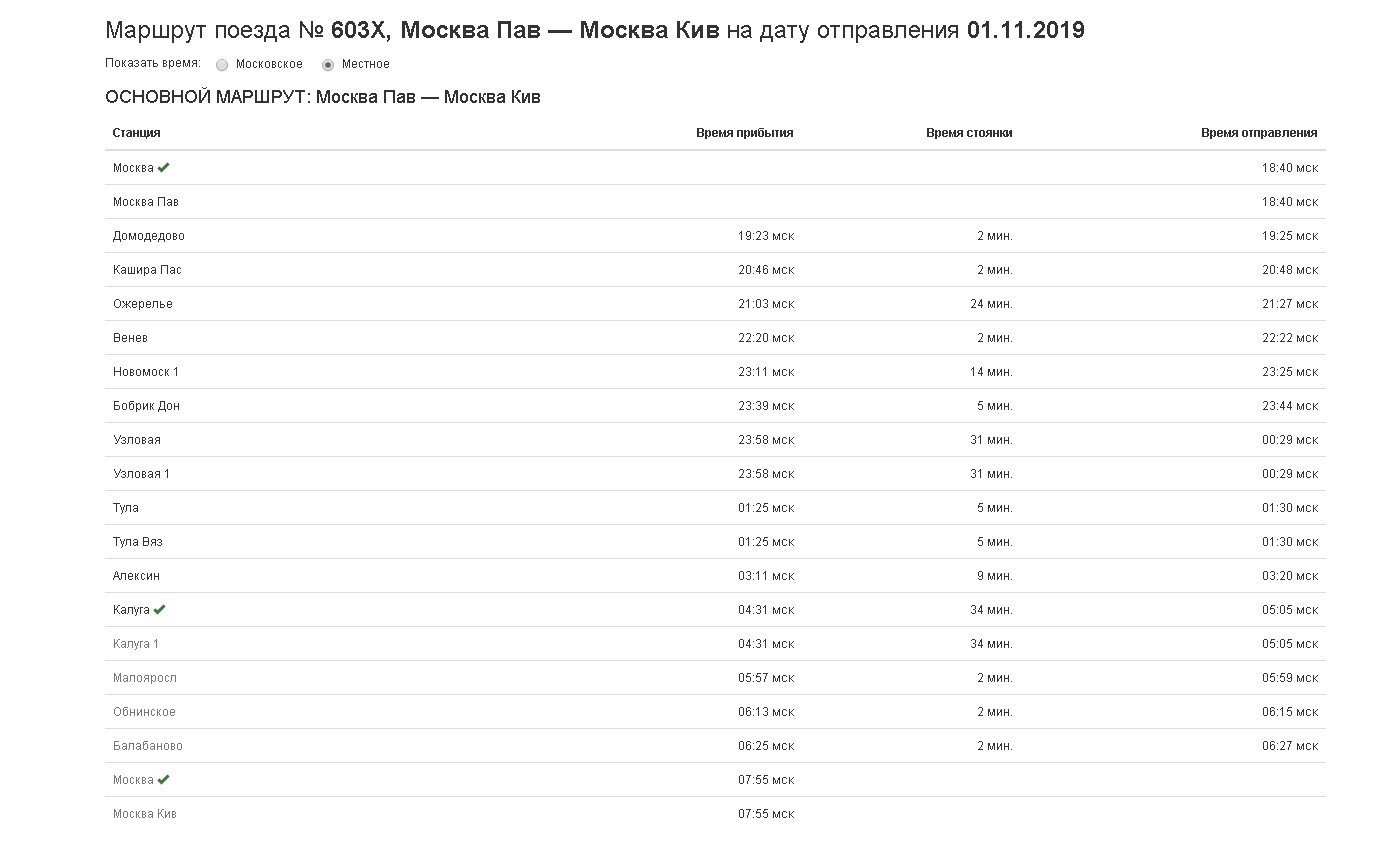Select the Бобрик Дон station

coord(146,406)
